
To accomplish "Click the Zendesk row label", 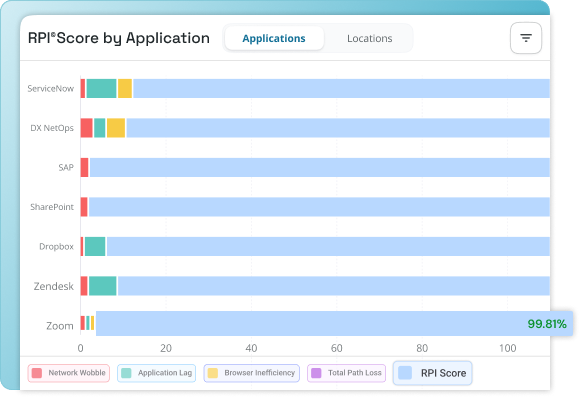I will 54,286.
